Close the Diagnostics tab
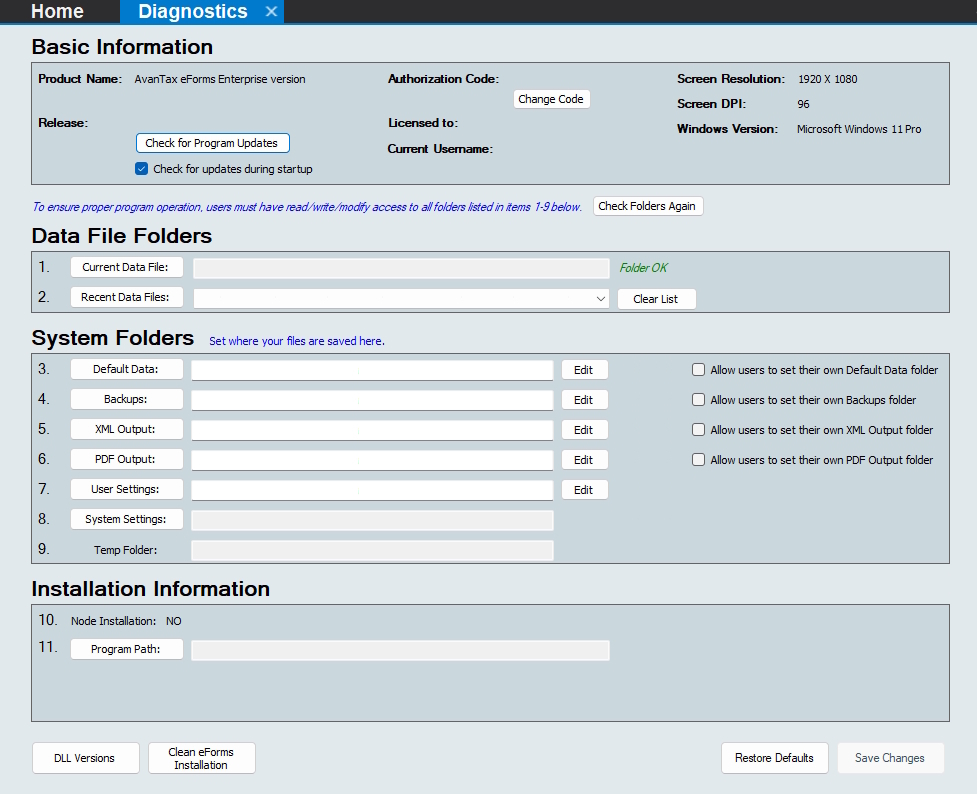Screen dimensions: 977x794 pos(271,12)
